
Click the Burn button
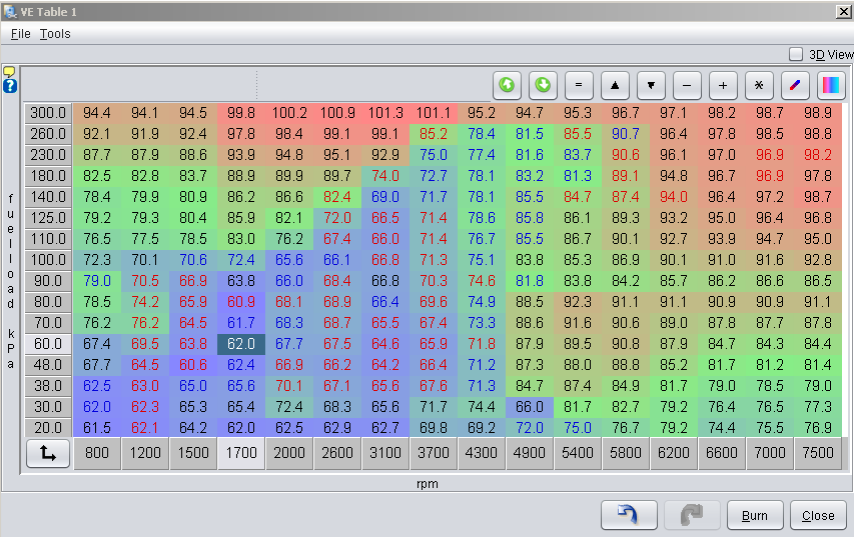coord(755,515)
